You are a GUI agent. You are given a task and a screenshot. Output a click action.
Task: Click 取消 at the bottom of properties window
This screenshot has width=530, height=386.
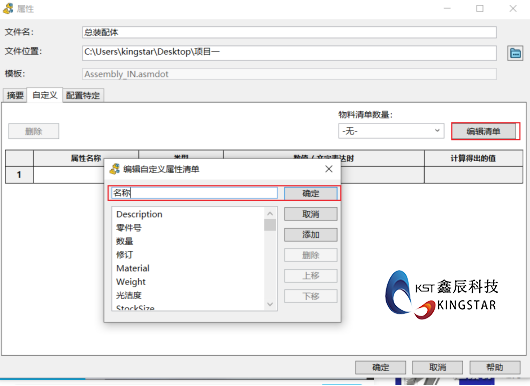click(438, 367)
